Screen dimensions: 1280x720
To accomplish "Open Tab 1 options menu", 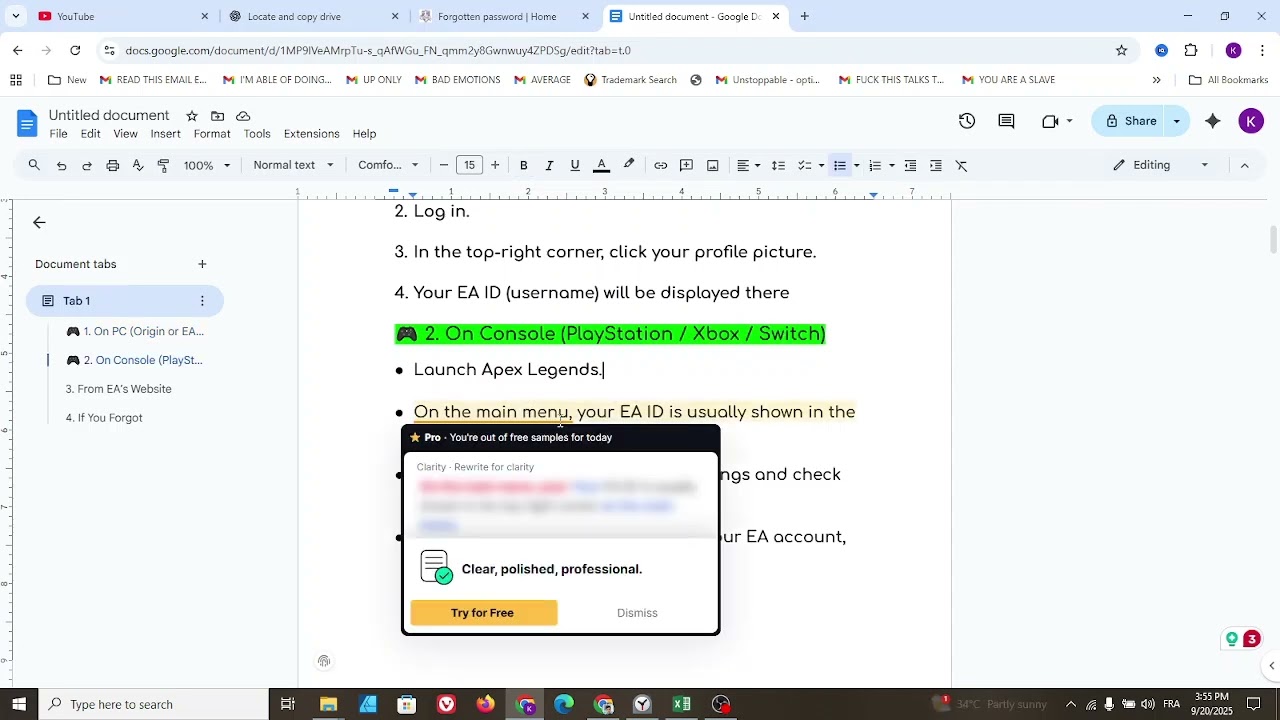I will pos(202,301).
